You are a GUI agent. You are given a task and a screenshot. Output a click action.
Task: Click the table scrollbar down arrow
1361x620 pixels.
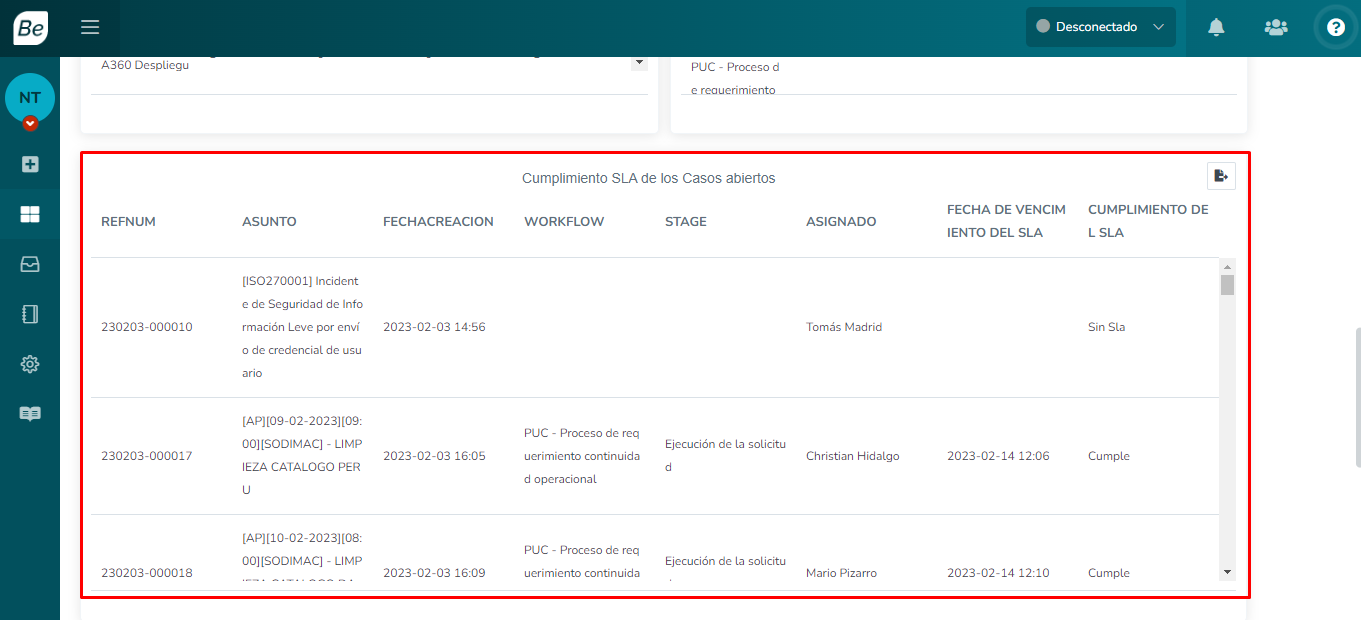click(x=1227, y=572)
